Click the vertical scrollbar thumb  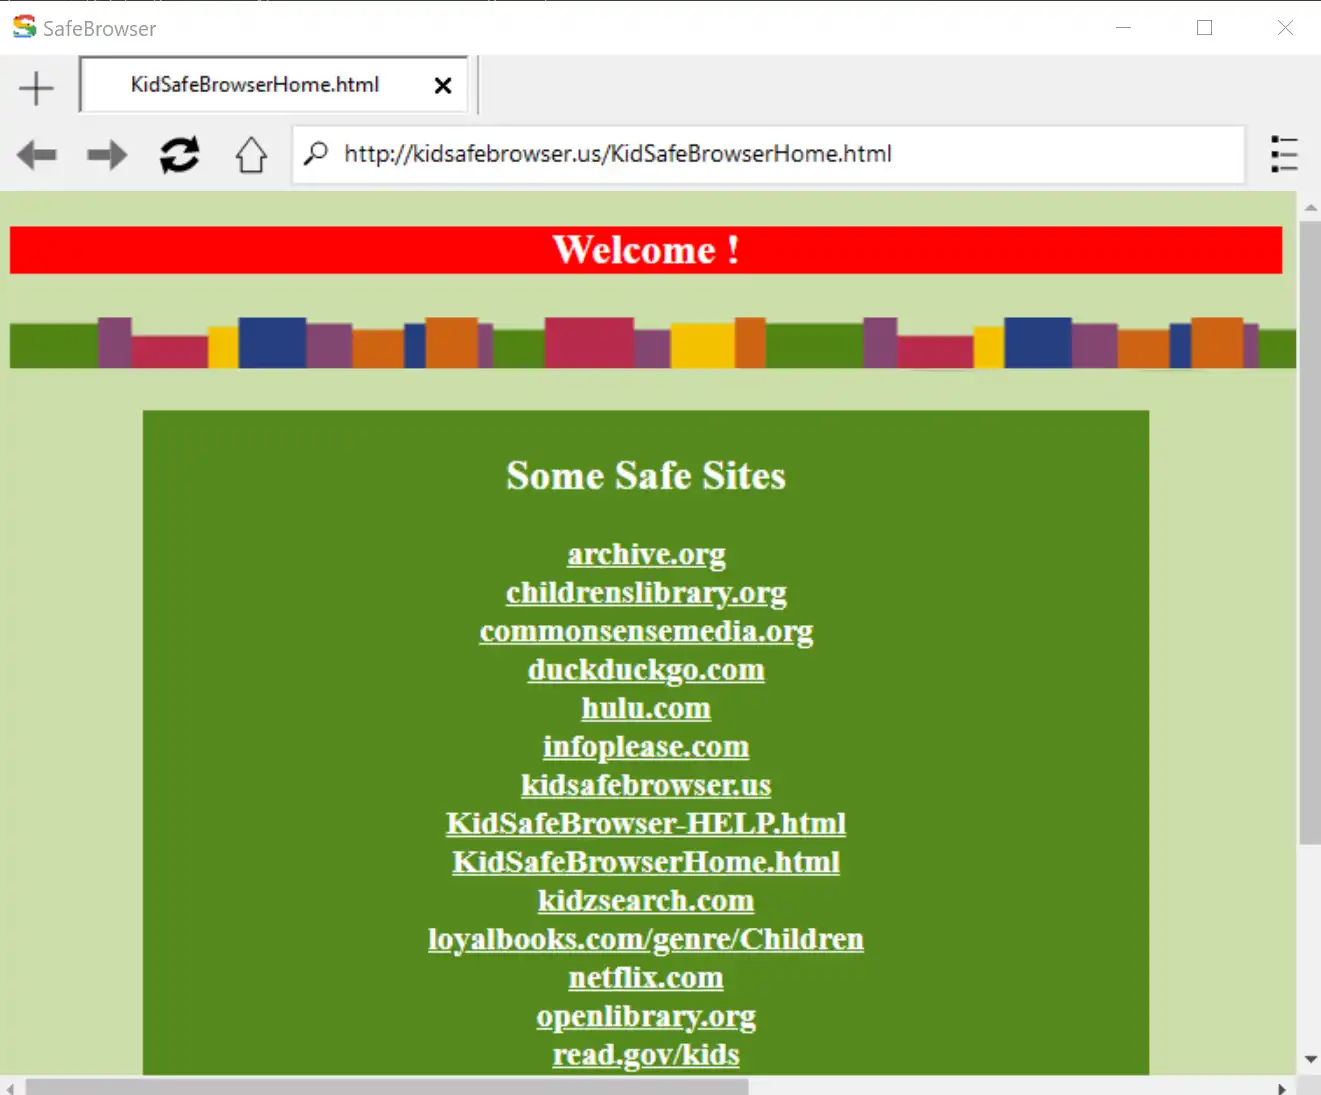point(1309,533)
